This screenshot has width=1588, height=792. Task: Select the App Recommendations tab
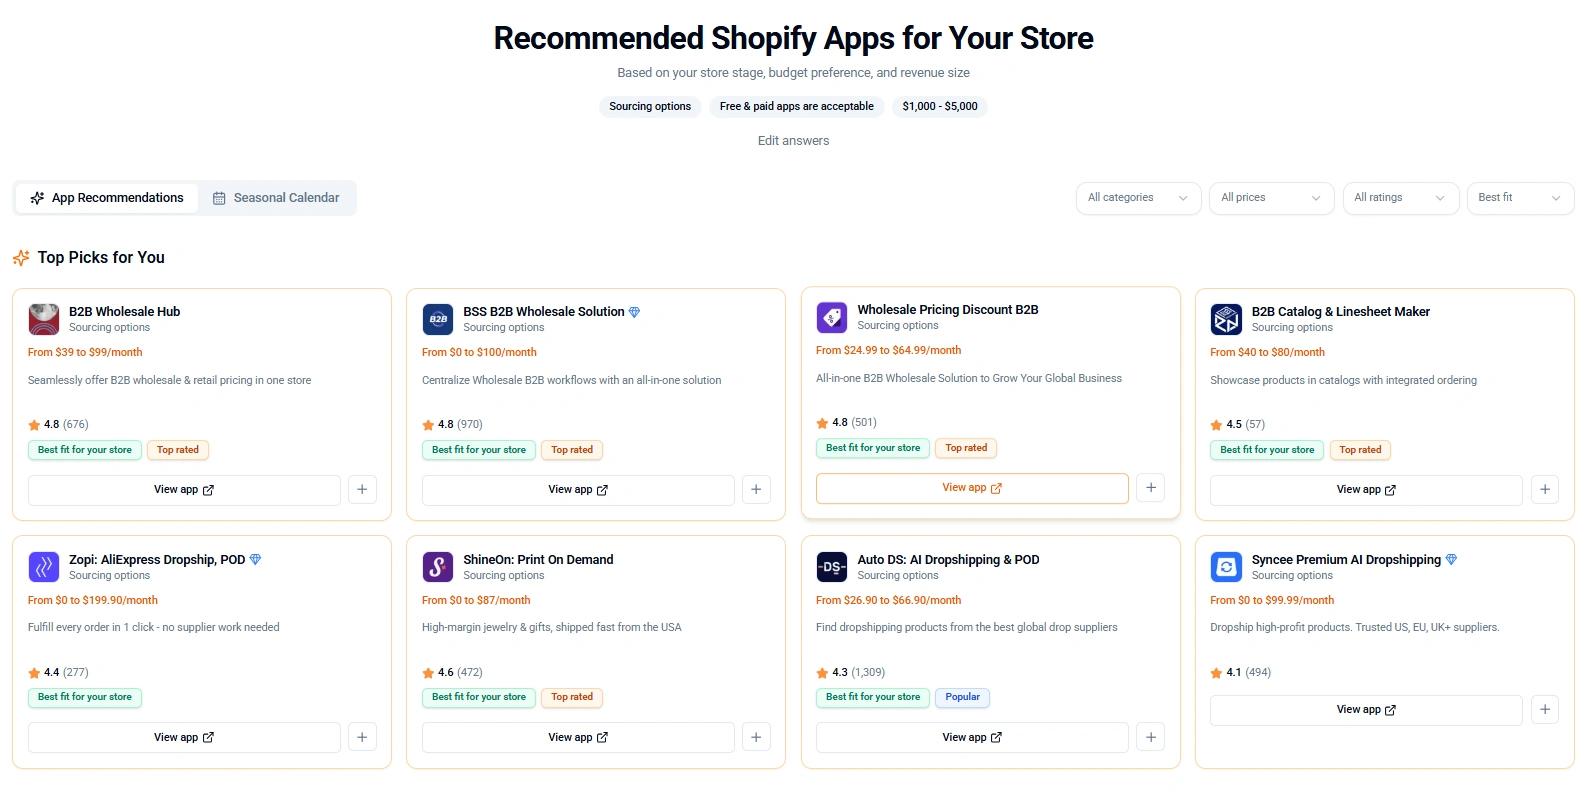tap(106, 197)
